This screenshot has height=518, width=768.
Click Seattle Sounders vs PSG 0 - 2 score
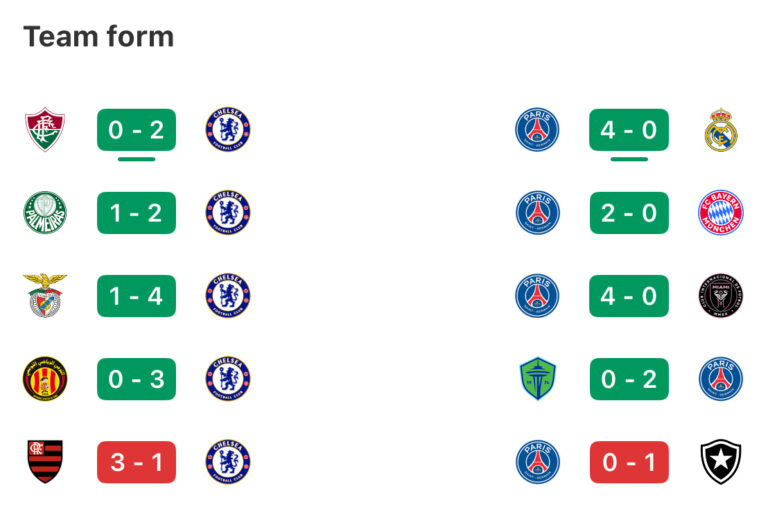tap(629, 379)
